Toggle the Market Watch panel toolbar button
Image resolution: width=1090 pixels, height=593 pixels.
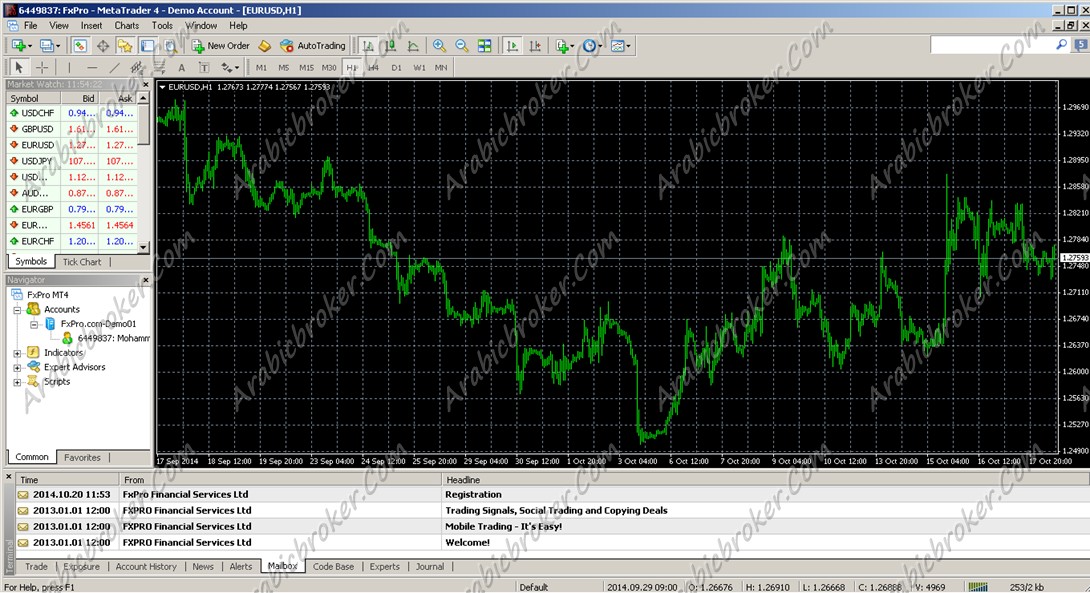[80, 46]
